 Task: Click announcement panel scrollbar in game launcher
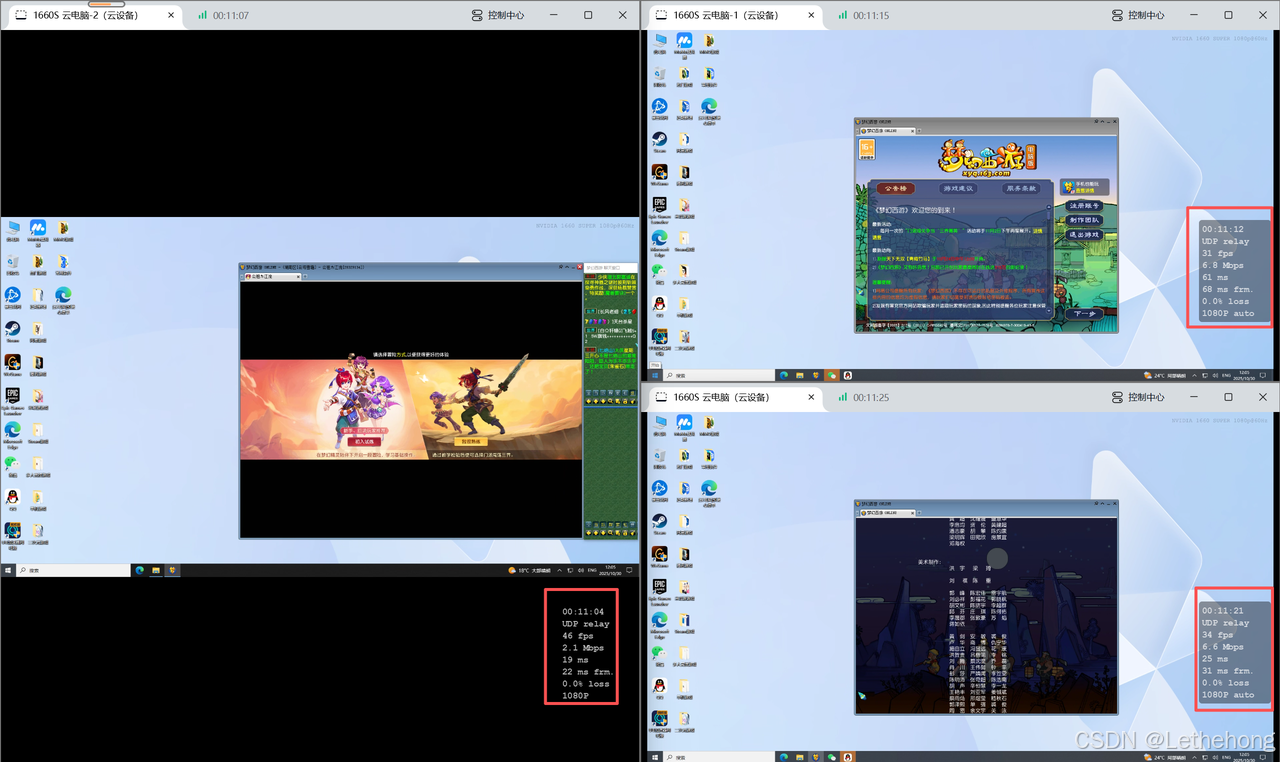(x=1049, y=260)
